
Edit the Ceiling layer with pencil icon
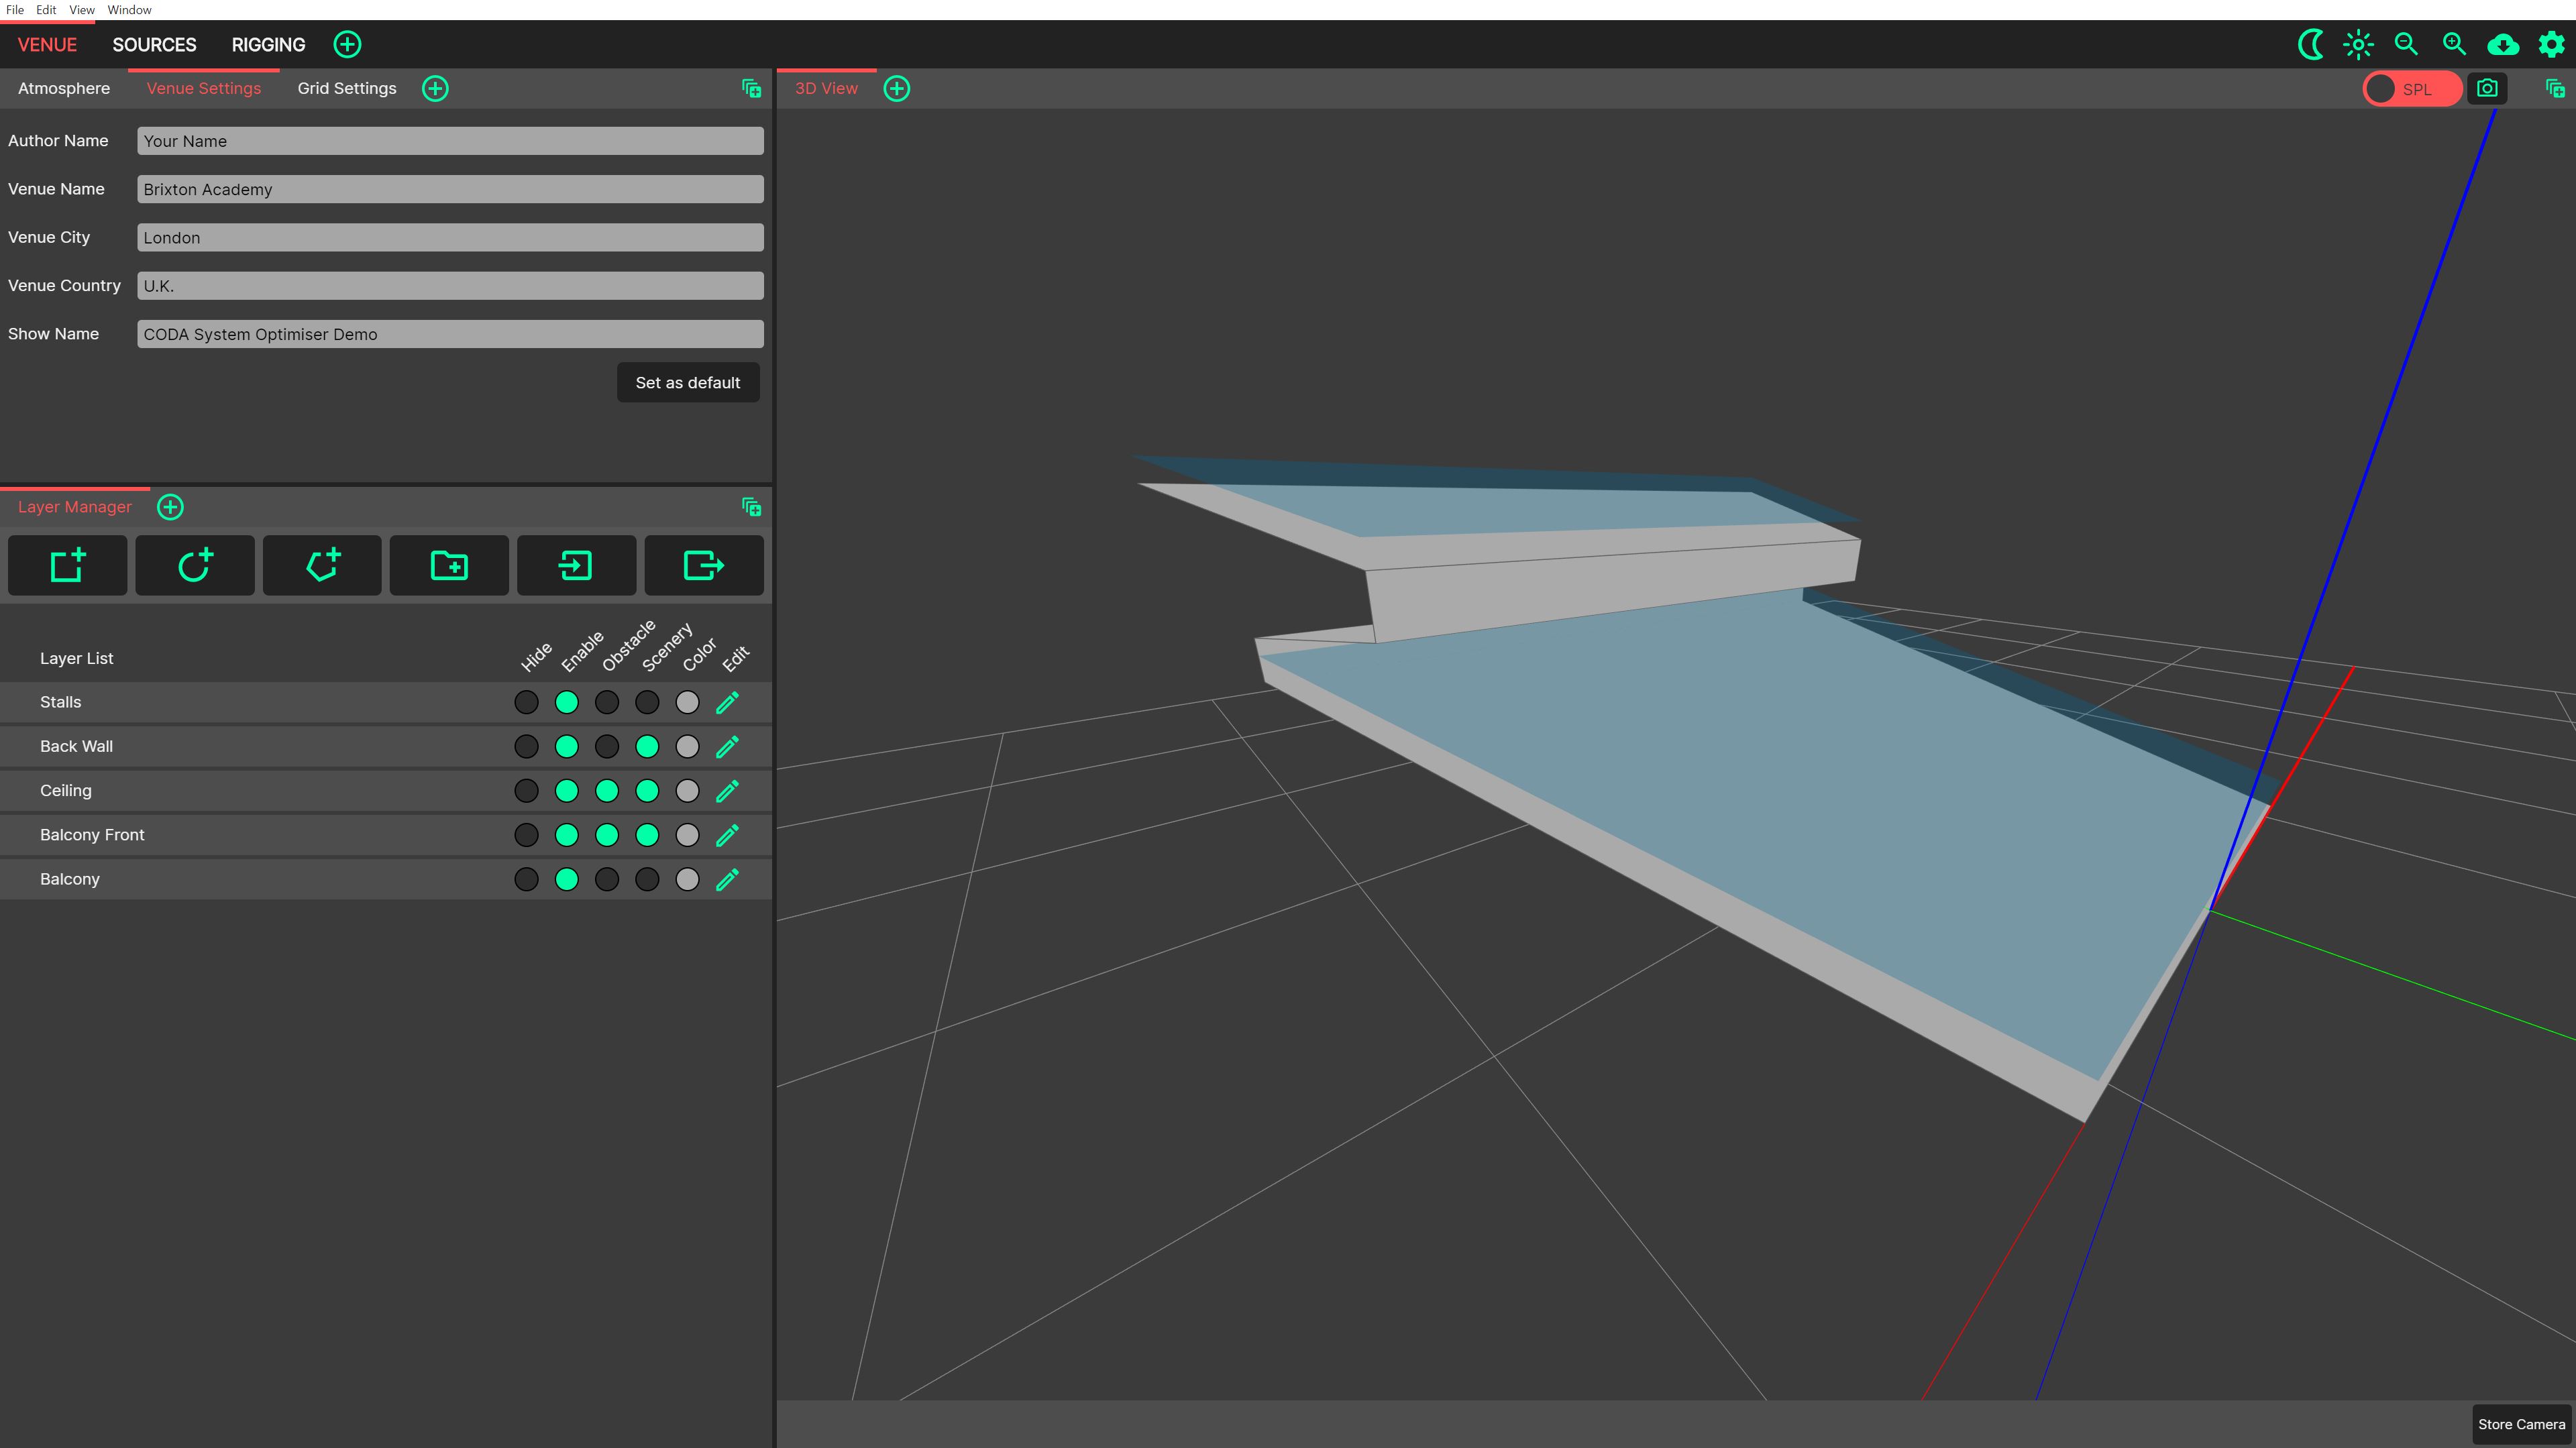727,791
